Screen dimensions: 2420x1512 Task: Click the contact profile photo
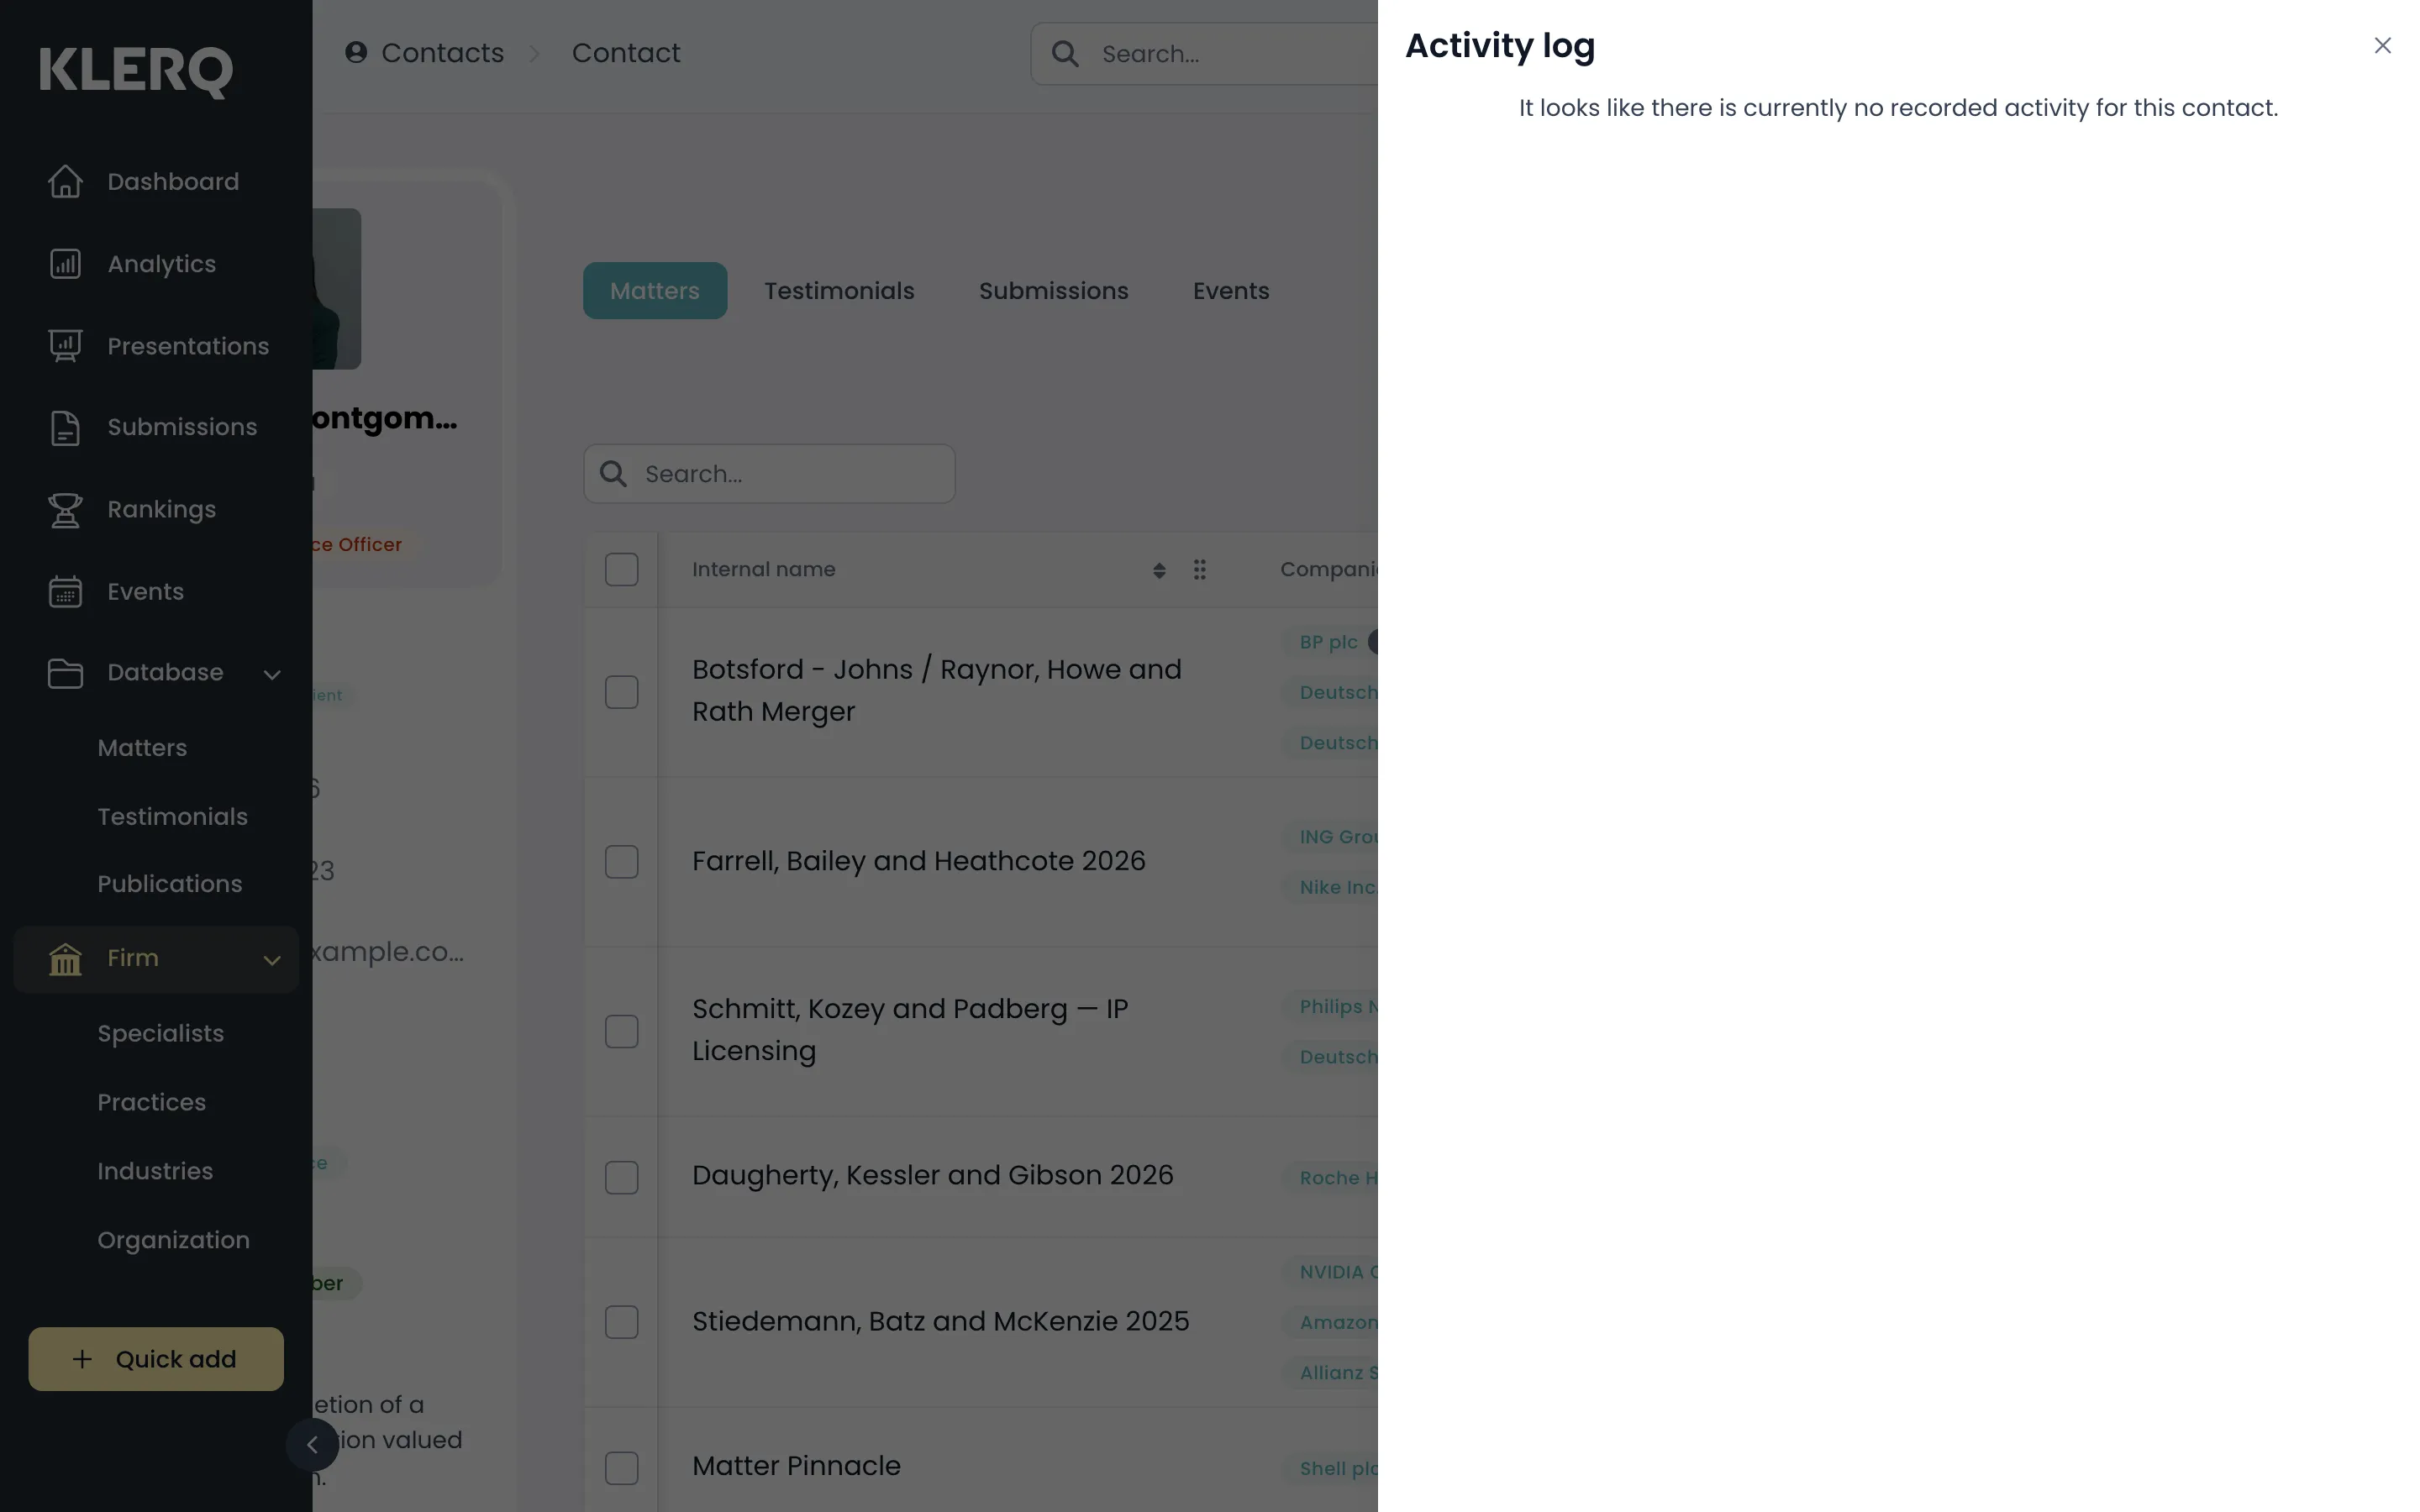(336, 289)
